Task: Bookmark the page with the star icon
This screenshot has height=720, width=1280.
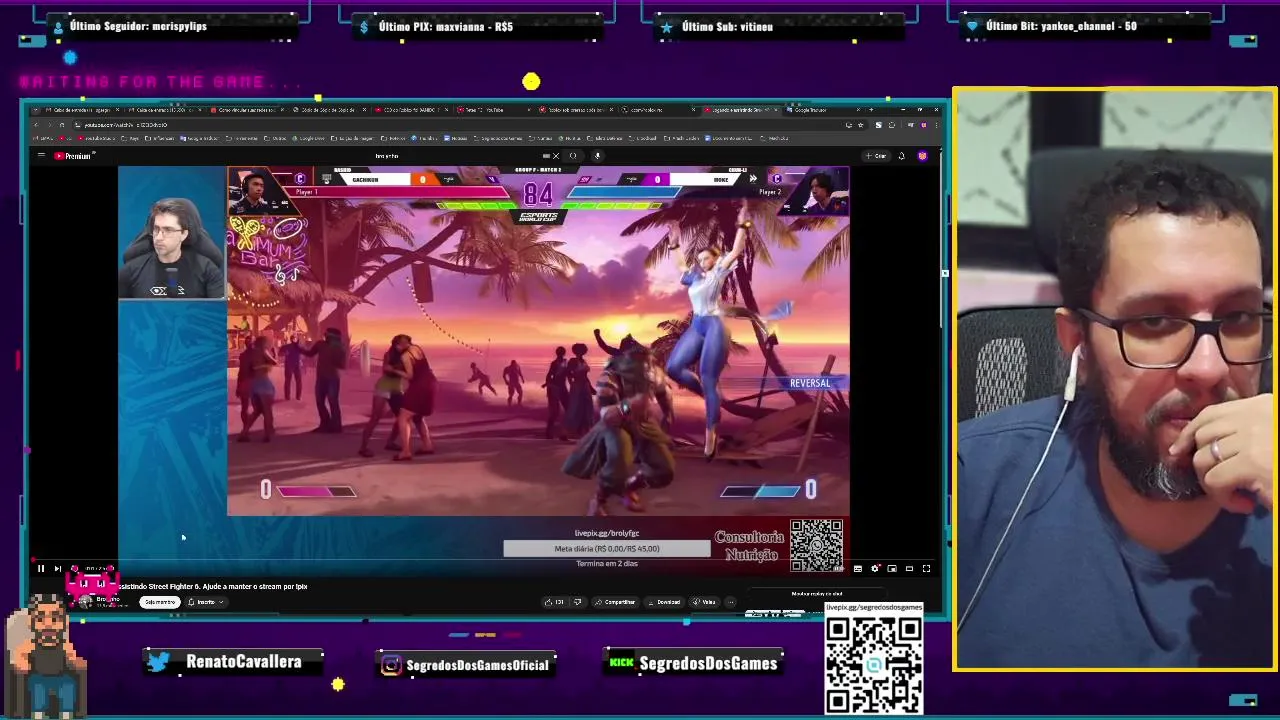Action: (861, 125)
